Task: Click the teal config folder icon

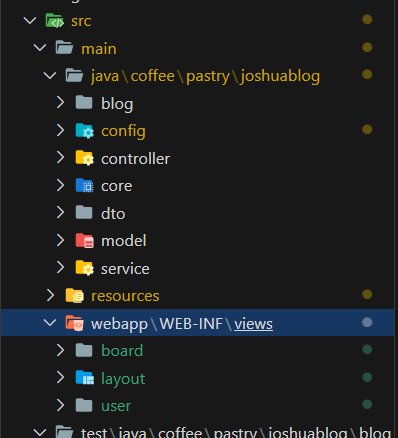Action: click(x=85, y=131)
